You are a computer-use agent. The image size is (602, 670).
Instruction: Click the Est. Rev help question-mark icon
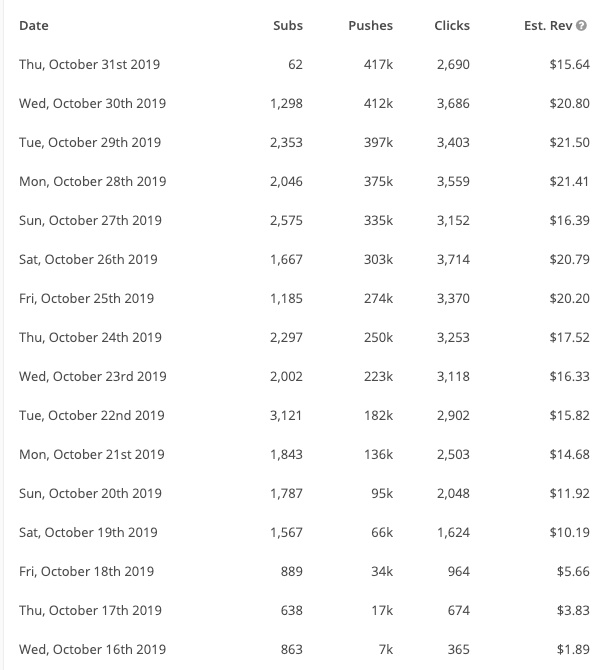(x=581, y=26)
